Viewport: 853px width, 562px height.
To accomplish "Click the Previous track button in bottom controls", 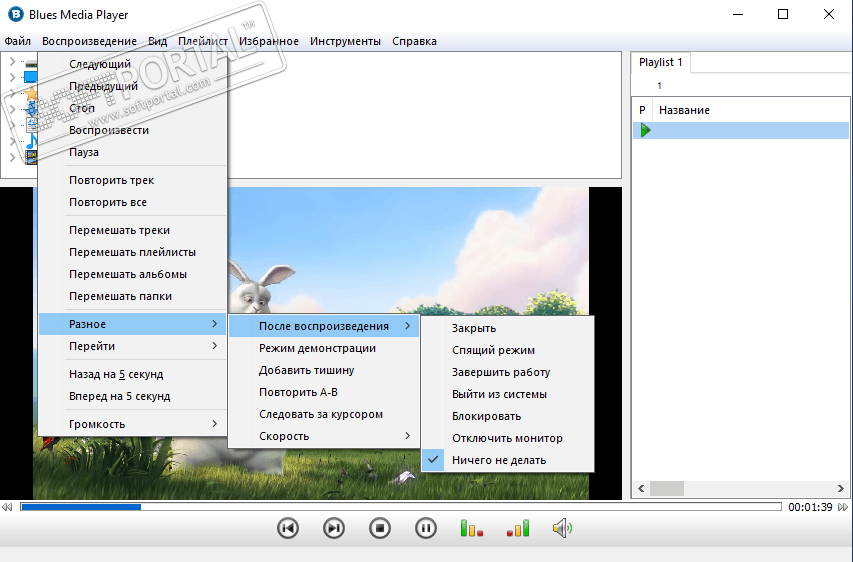I will pyautogui.click(x=288, y=528).
